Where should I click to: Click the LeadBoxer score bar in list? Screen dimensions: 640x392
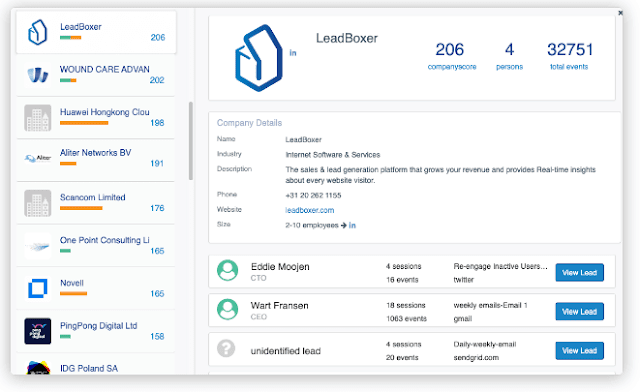pyautogui.click(x=71, y=38)
